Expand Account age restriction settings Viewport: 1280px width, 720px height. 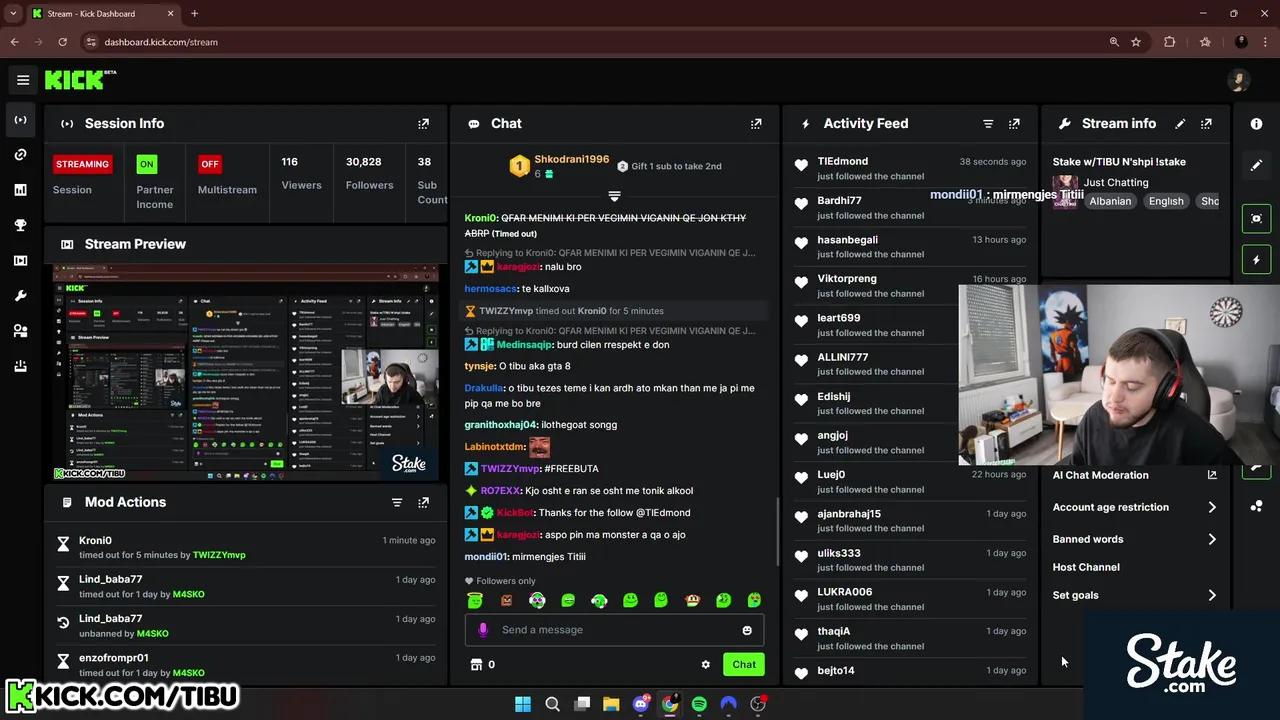click(1134, 507)
